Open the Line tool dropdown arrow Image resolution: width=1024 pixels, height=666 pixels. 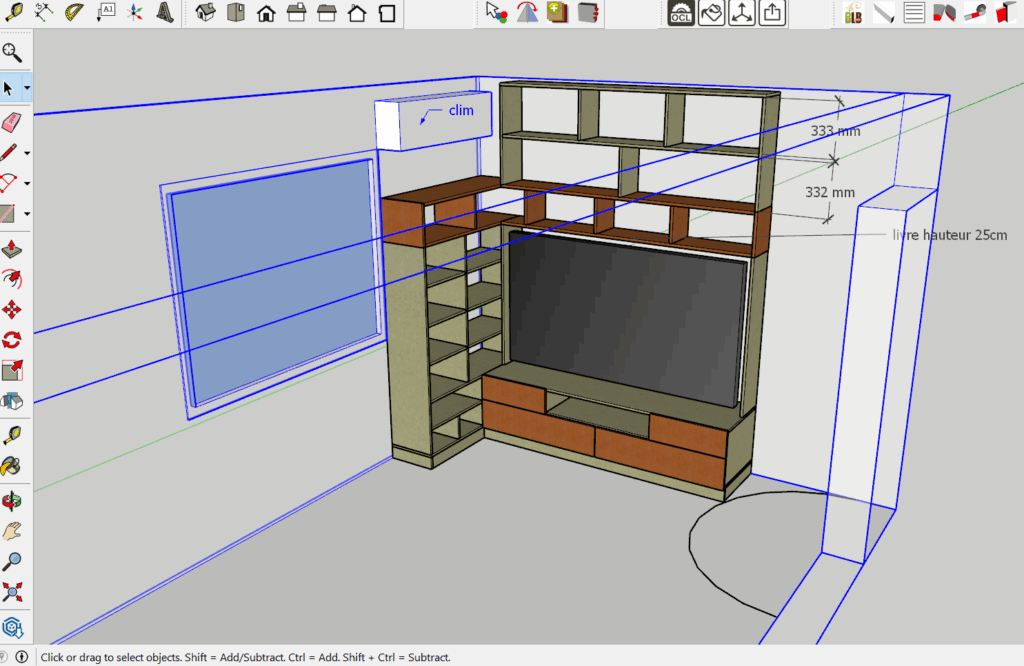pos(27,153)
